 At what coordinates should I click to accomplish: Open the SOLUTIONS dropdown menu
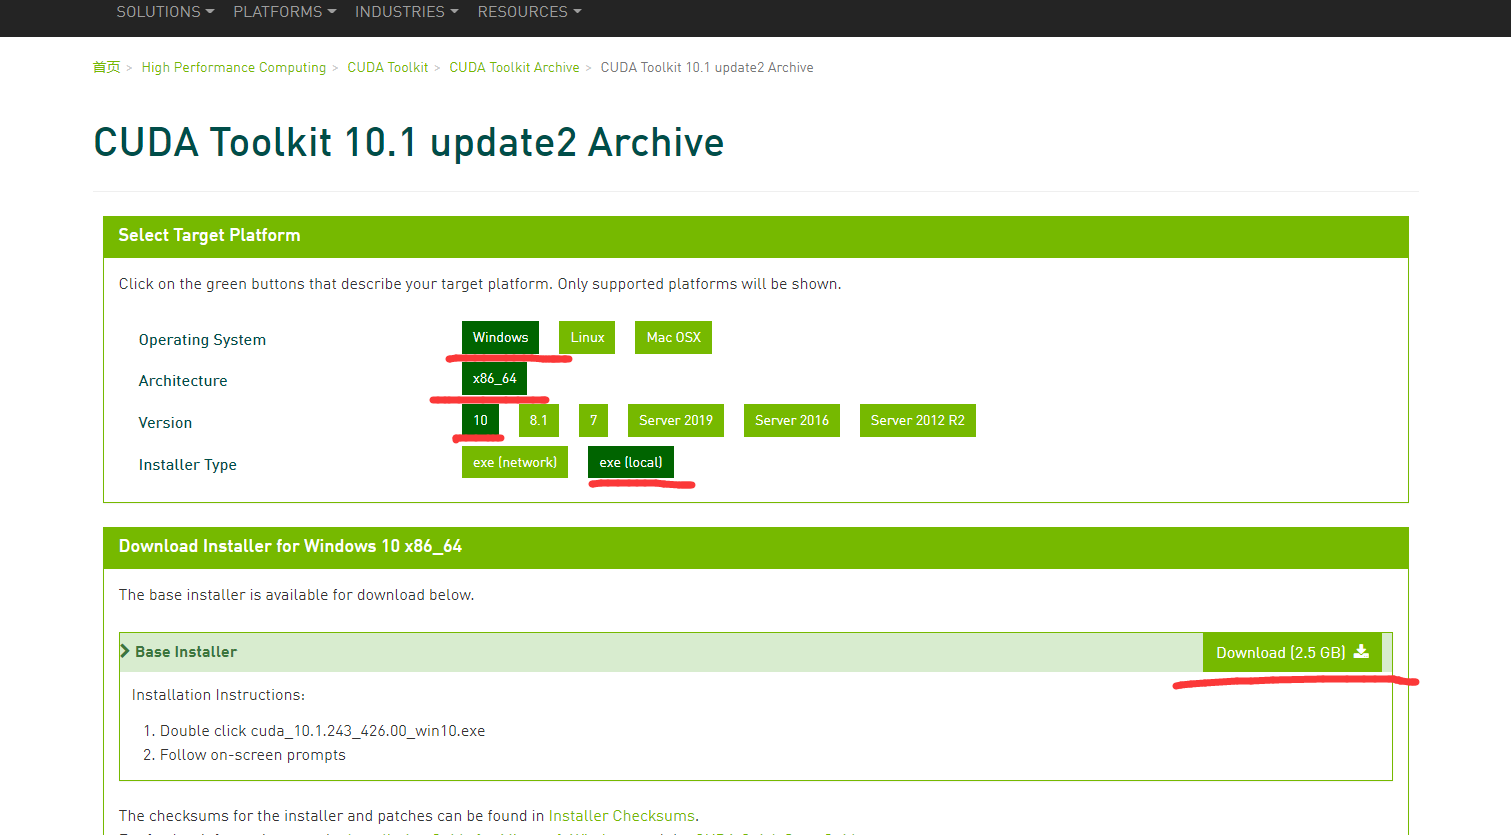165,12
